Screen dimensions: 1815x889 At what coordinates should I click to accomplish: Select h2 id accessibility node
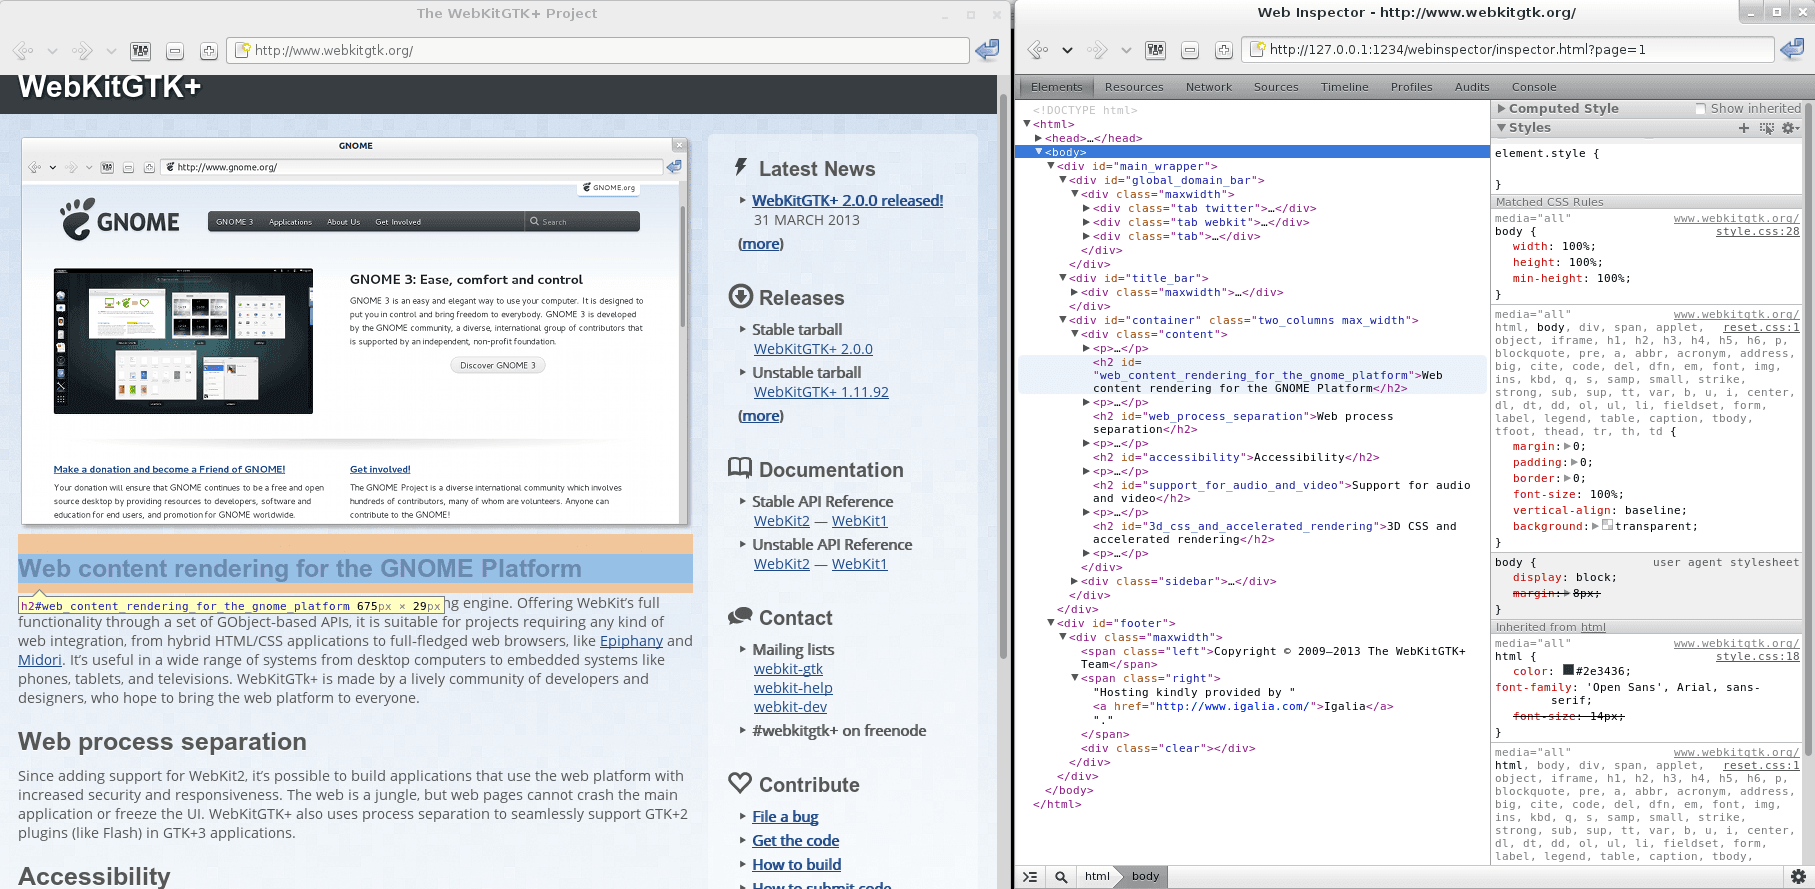1236,457
